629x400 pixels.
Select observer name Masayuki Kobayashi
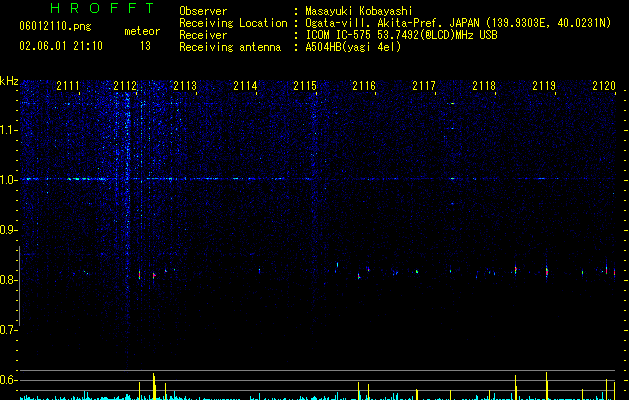point(359,11)
